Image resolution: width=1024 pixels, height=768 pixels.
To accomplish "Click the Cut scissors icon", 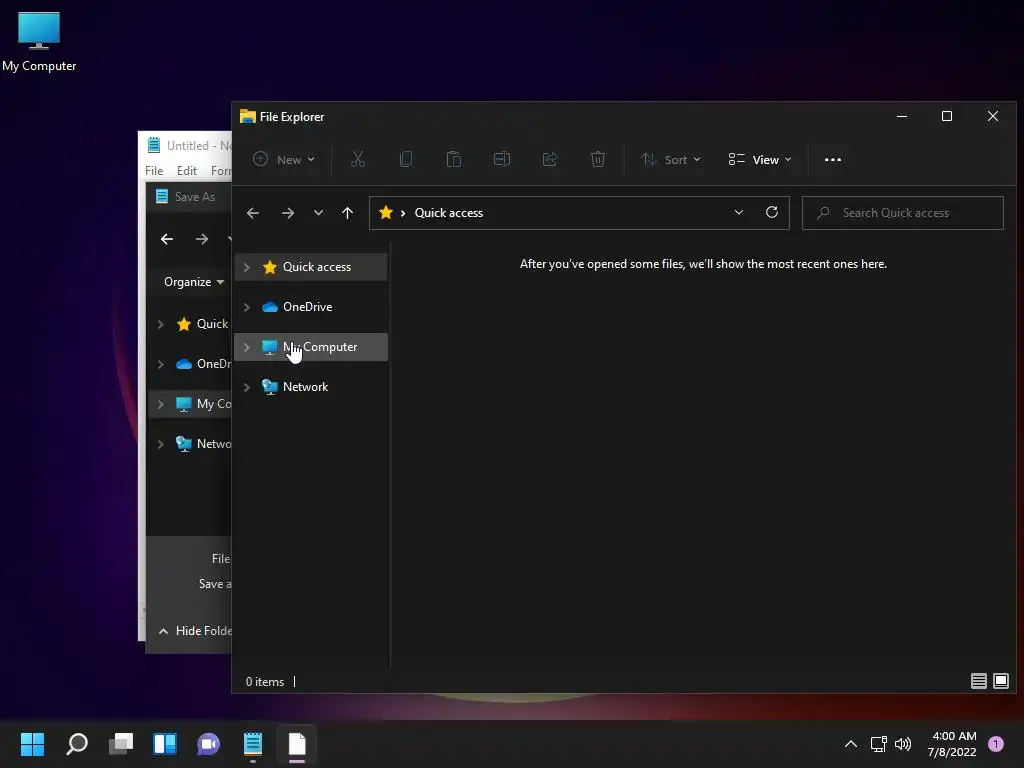I will point(358,159).
